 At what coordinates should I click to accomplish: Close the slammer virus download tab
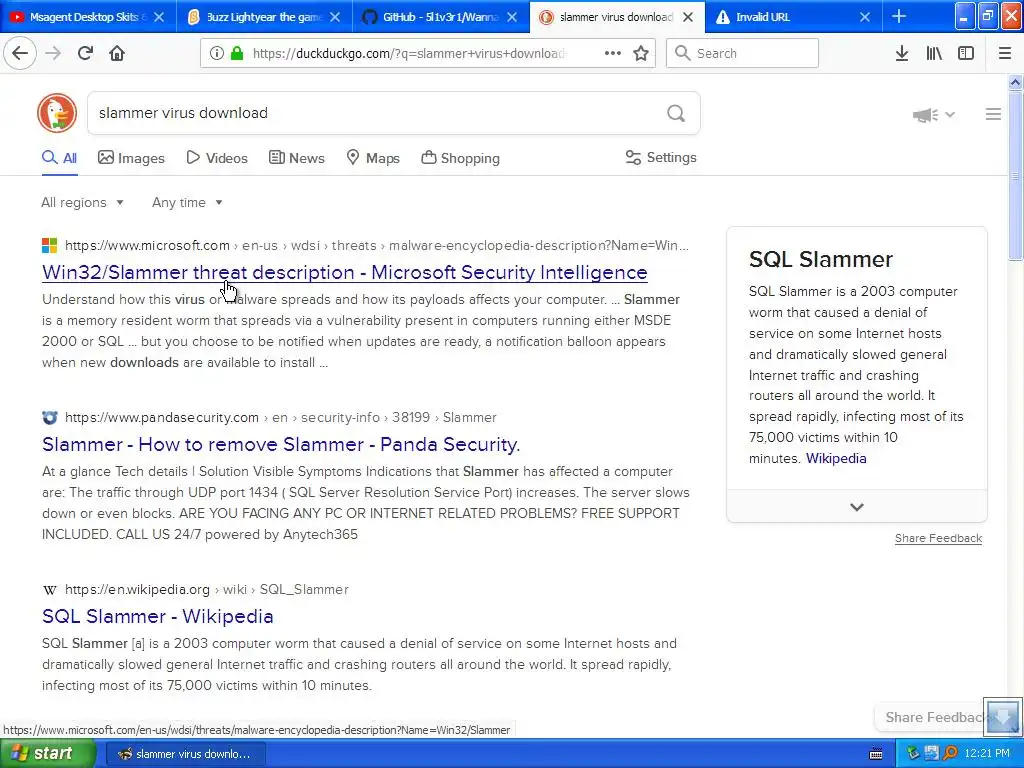coord(688,17)
